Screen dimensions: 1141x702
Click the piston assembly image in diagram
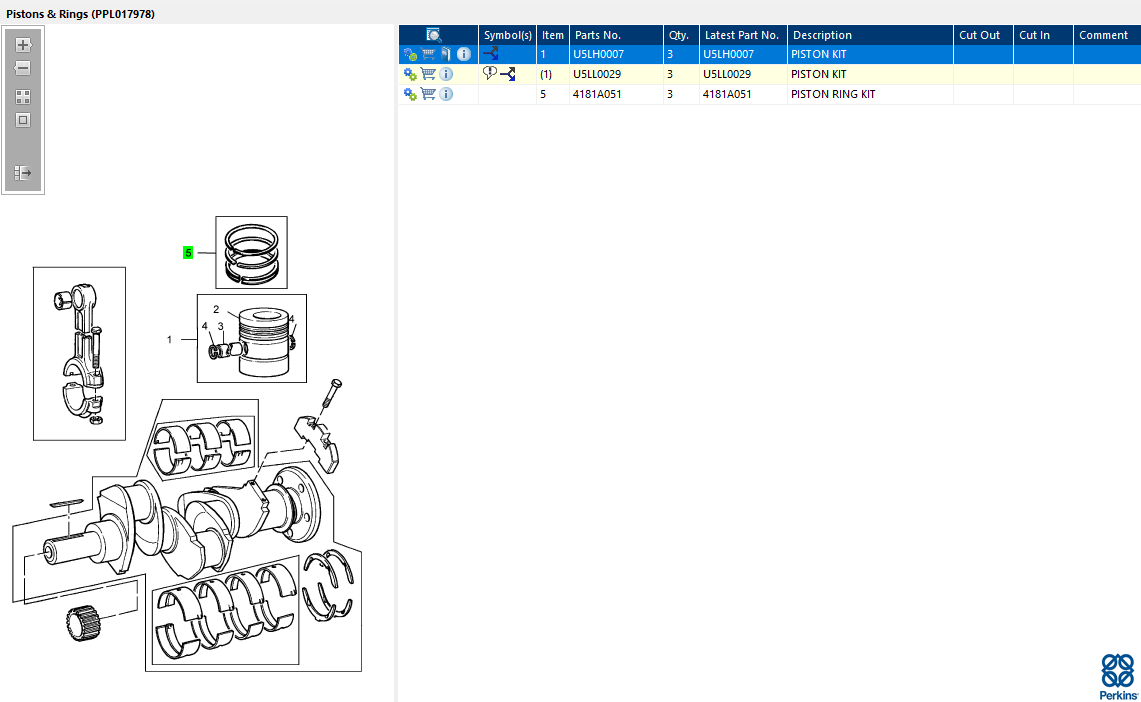click(x=252, y=338)
